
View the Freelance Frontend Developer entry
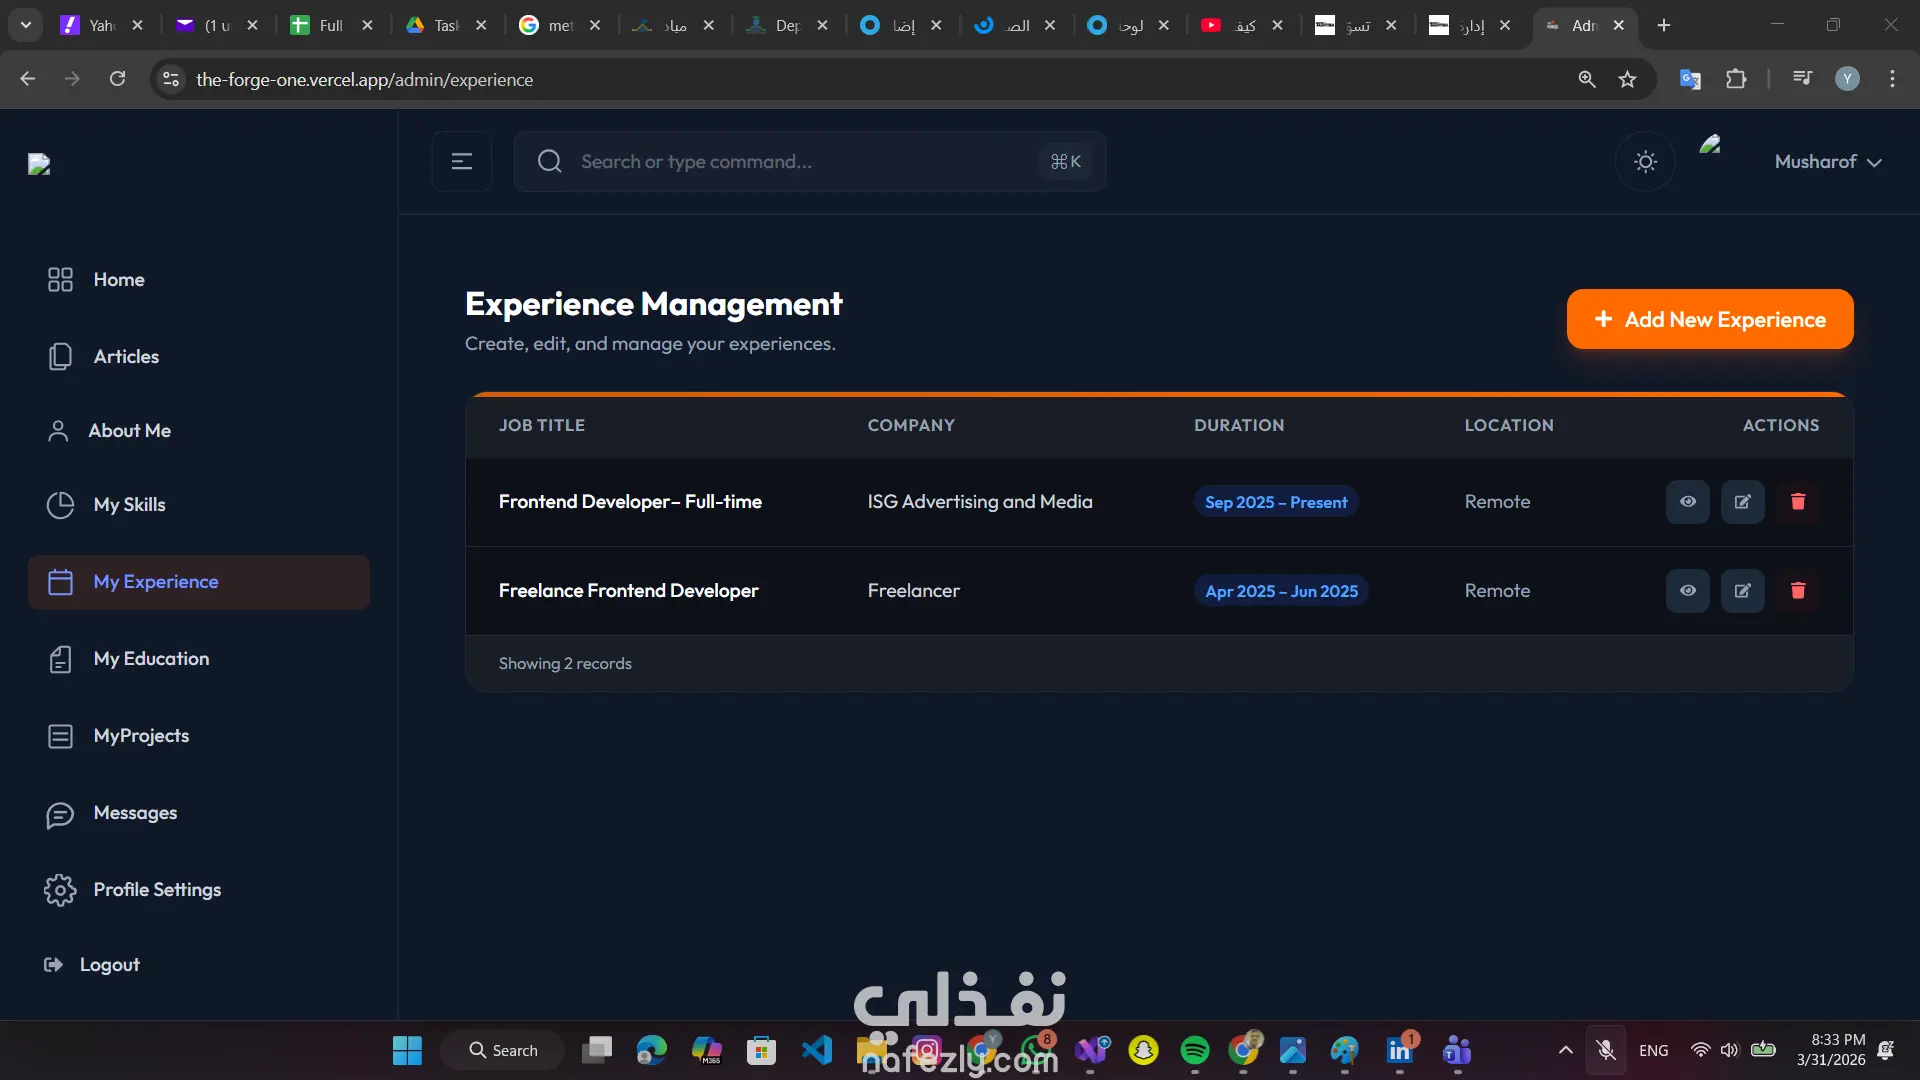(x=1687, y=591)
